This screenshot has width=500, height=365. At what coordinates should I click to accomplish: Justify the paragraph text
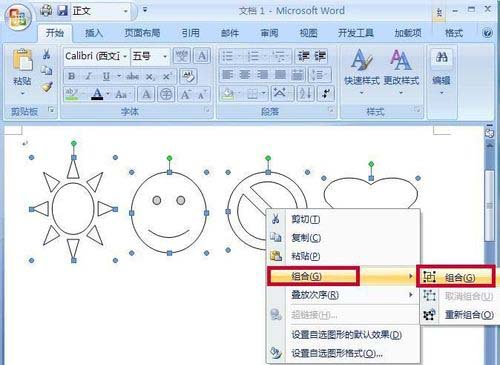(x=280, y=75)
